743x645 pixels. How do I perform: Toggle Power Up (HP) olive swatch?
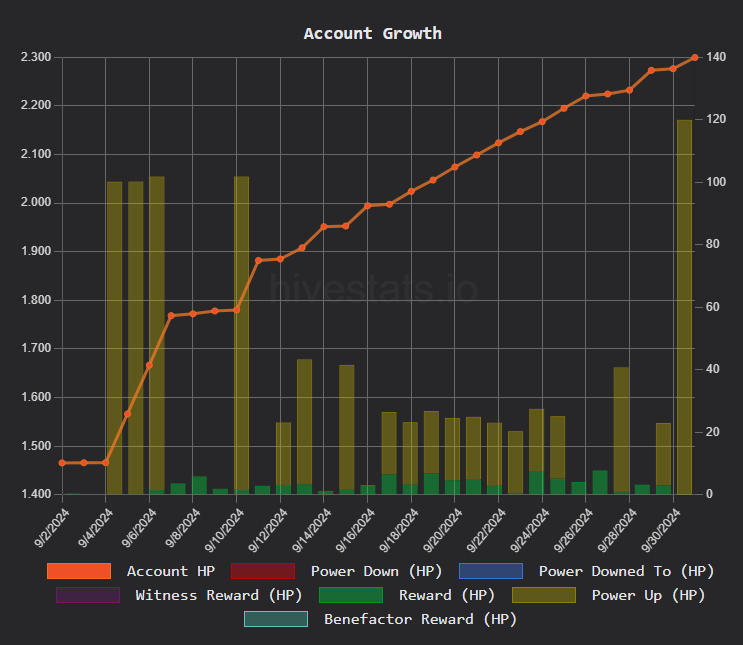(x=544, y=595)
